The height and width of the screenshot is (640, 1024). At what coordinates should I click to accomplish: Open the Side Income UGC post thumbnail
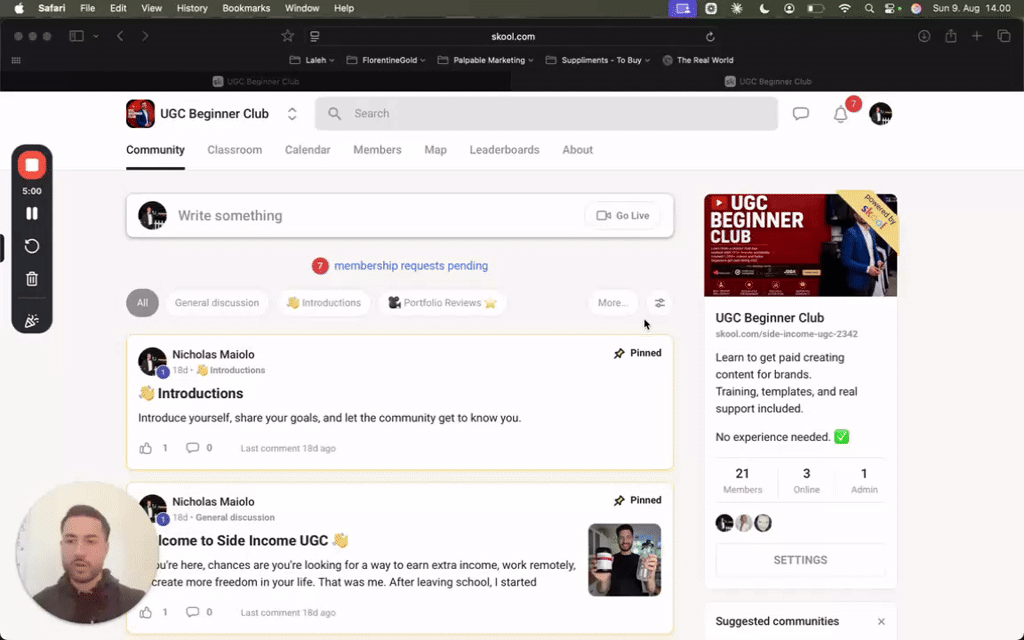pos(624,560)
